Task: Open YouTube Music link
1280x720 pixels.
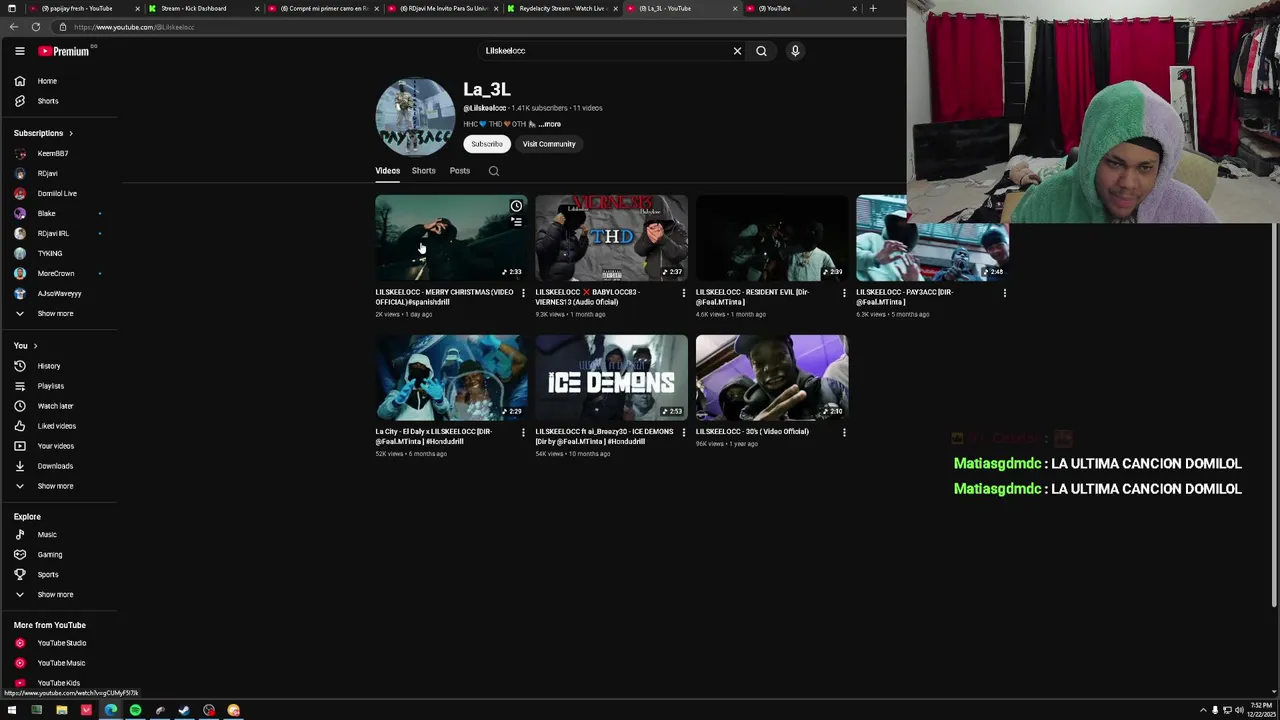Action: click(60, 663)
